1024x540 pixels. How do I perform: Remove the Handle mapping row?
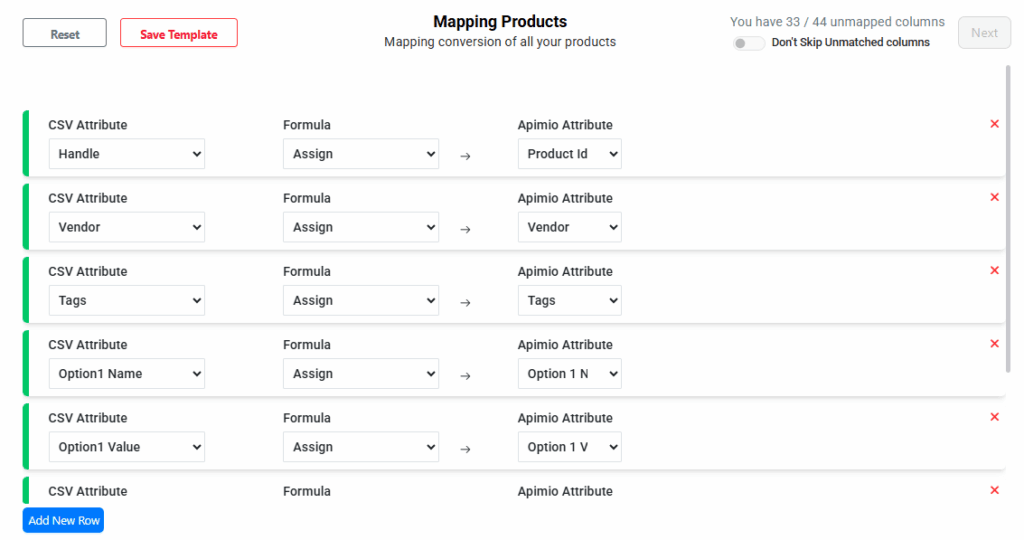pos(994,124)
